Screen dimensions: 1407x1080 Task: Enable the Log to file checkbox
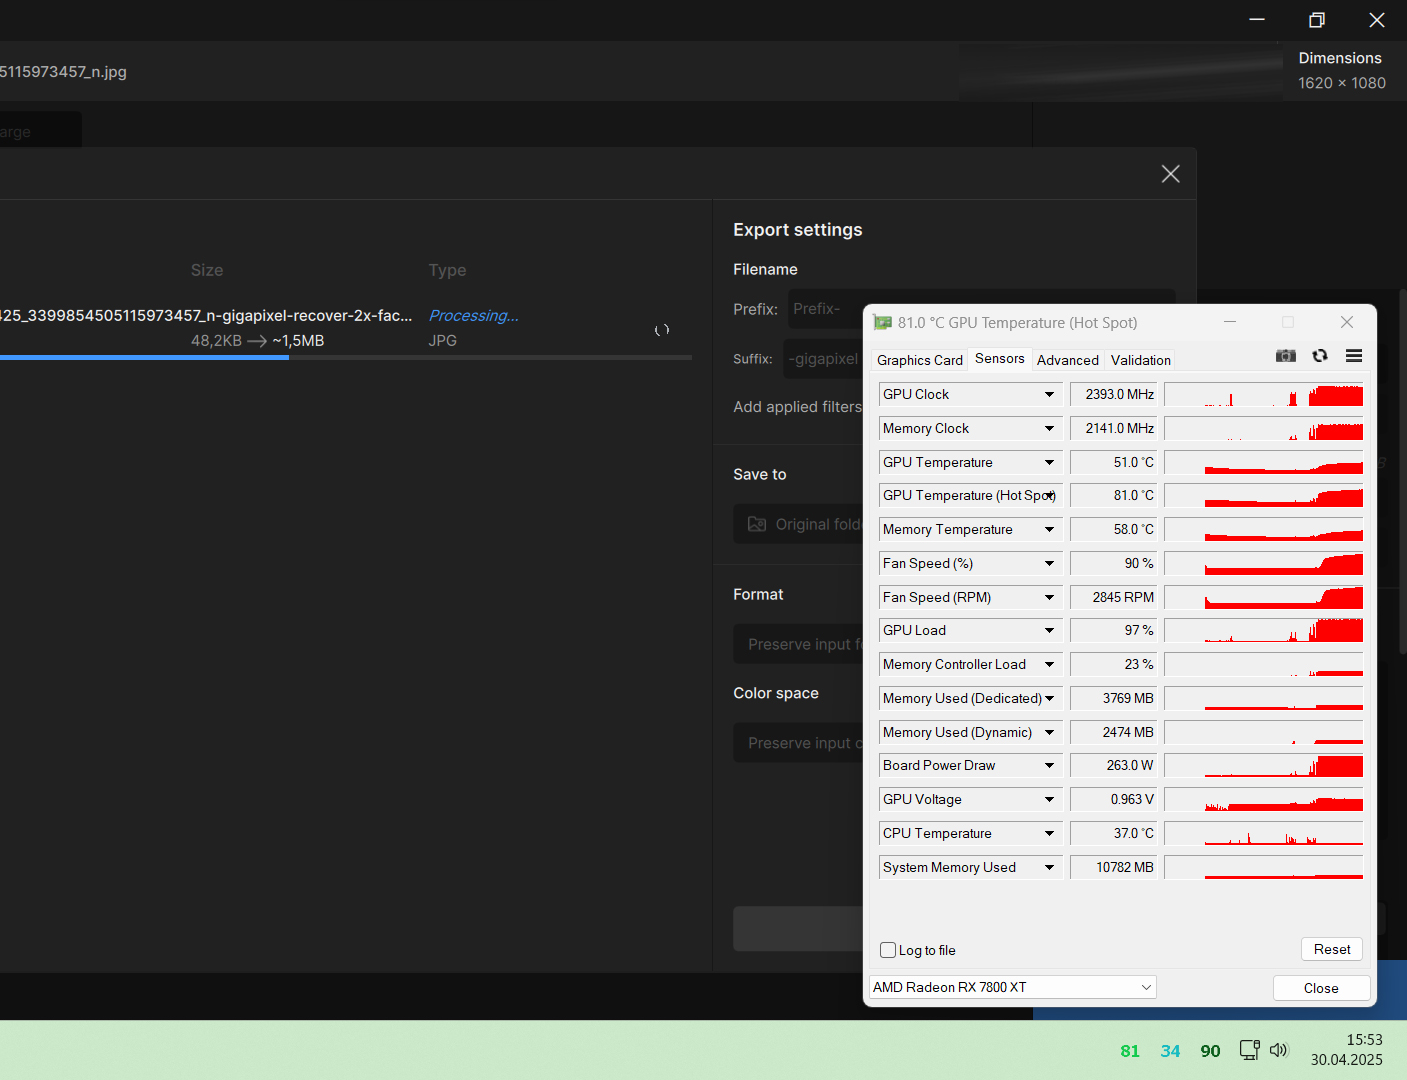pyautogui.click(x=888, y=950)
